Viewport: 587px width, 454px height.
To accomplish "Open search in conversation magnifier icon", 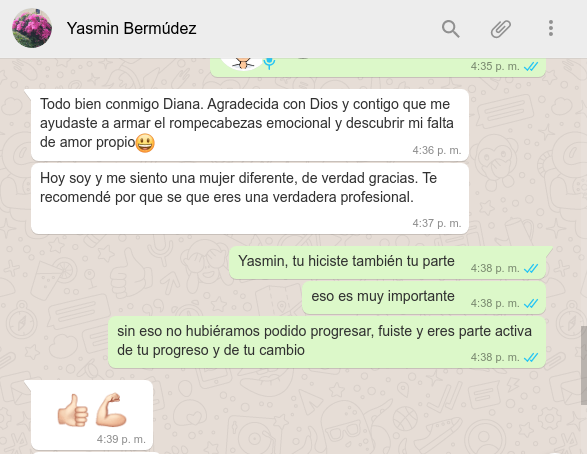I will coord(450,29).
